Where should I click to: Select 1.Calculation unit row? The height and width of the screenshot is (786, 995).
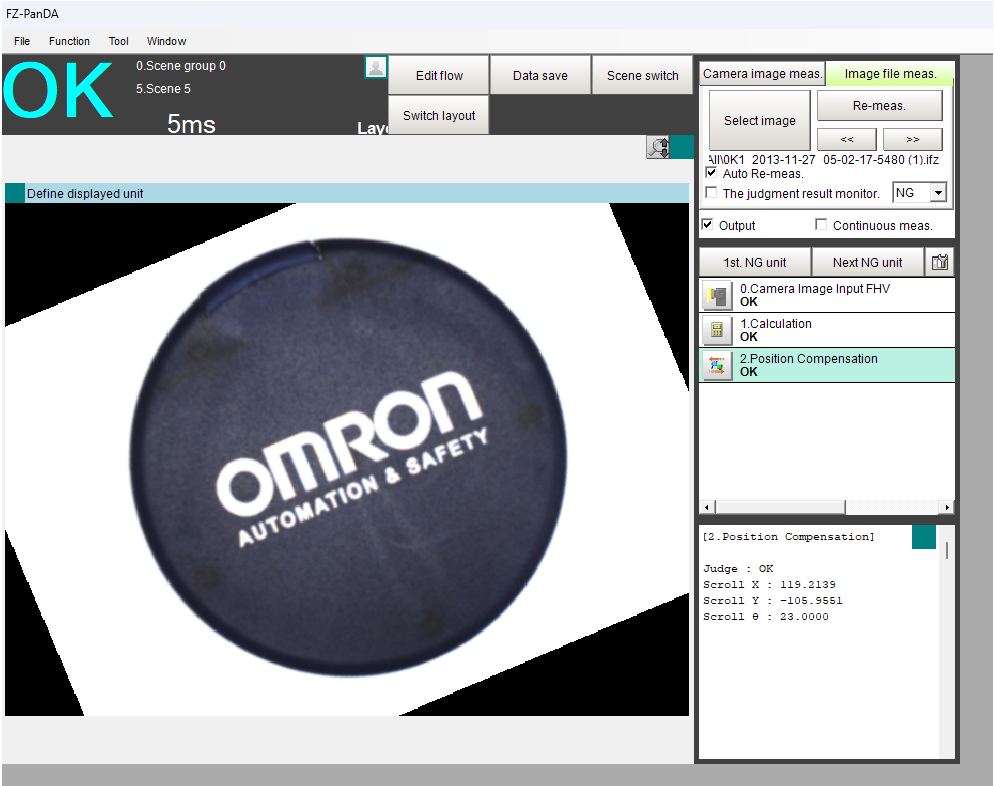point(827,330)
